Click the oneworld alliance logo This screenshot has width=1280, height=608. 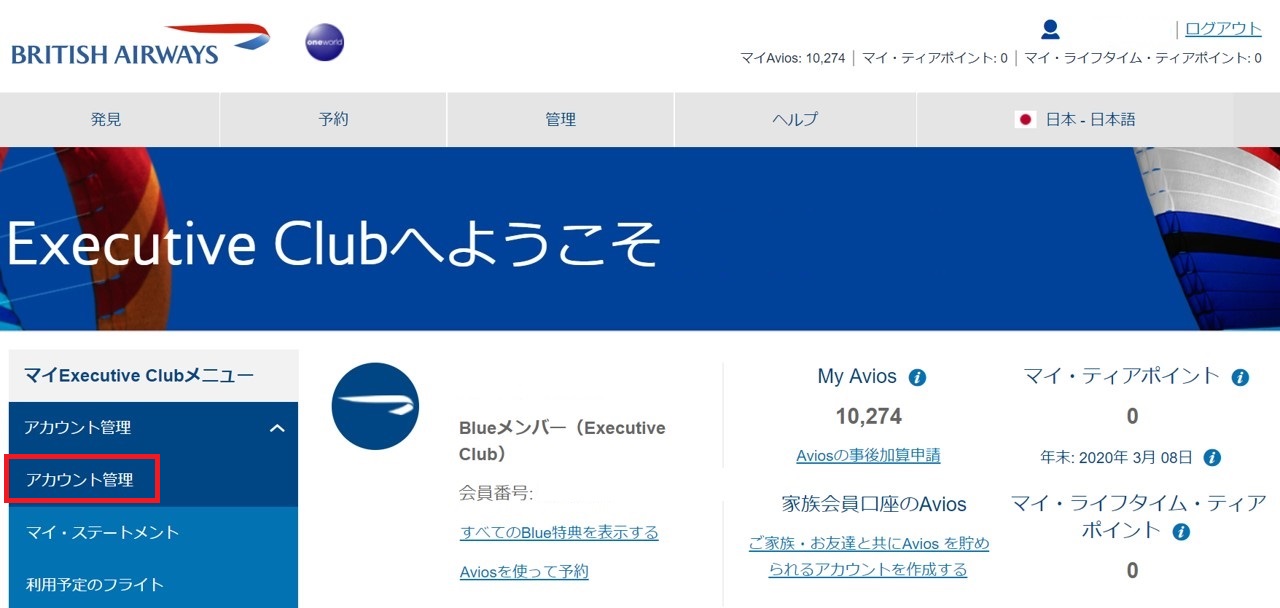pos(324,43)
